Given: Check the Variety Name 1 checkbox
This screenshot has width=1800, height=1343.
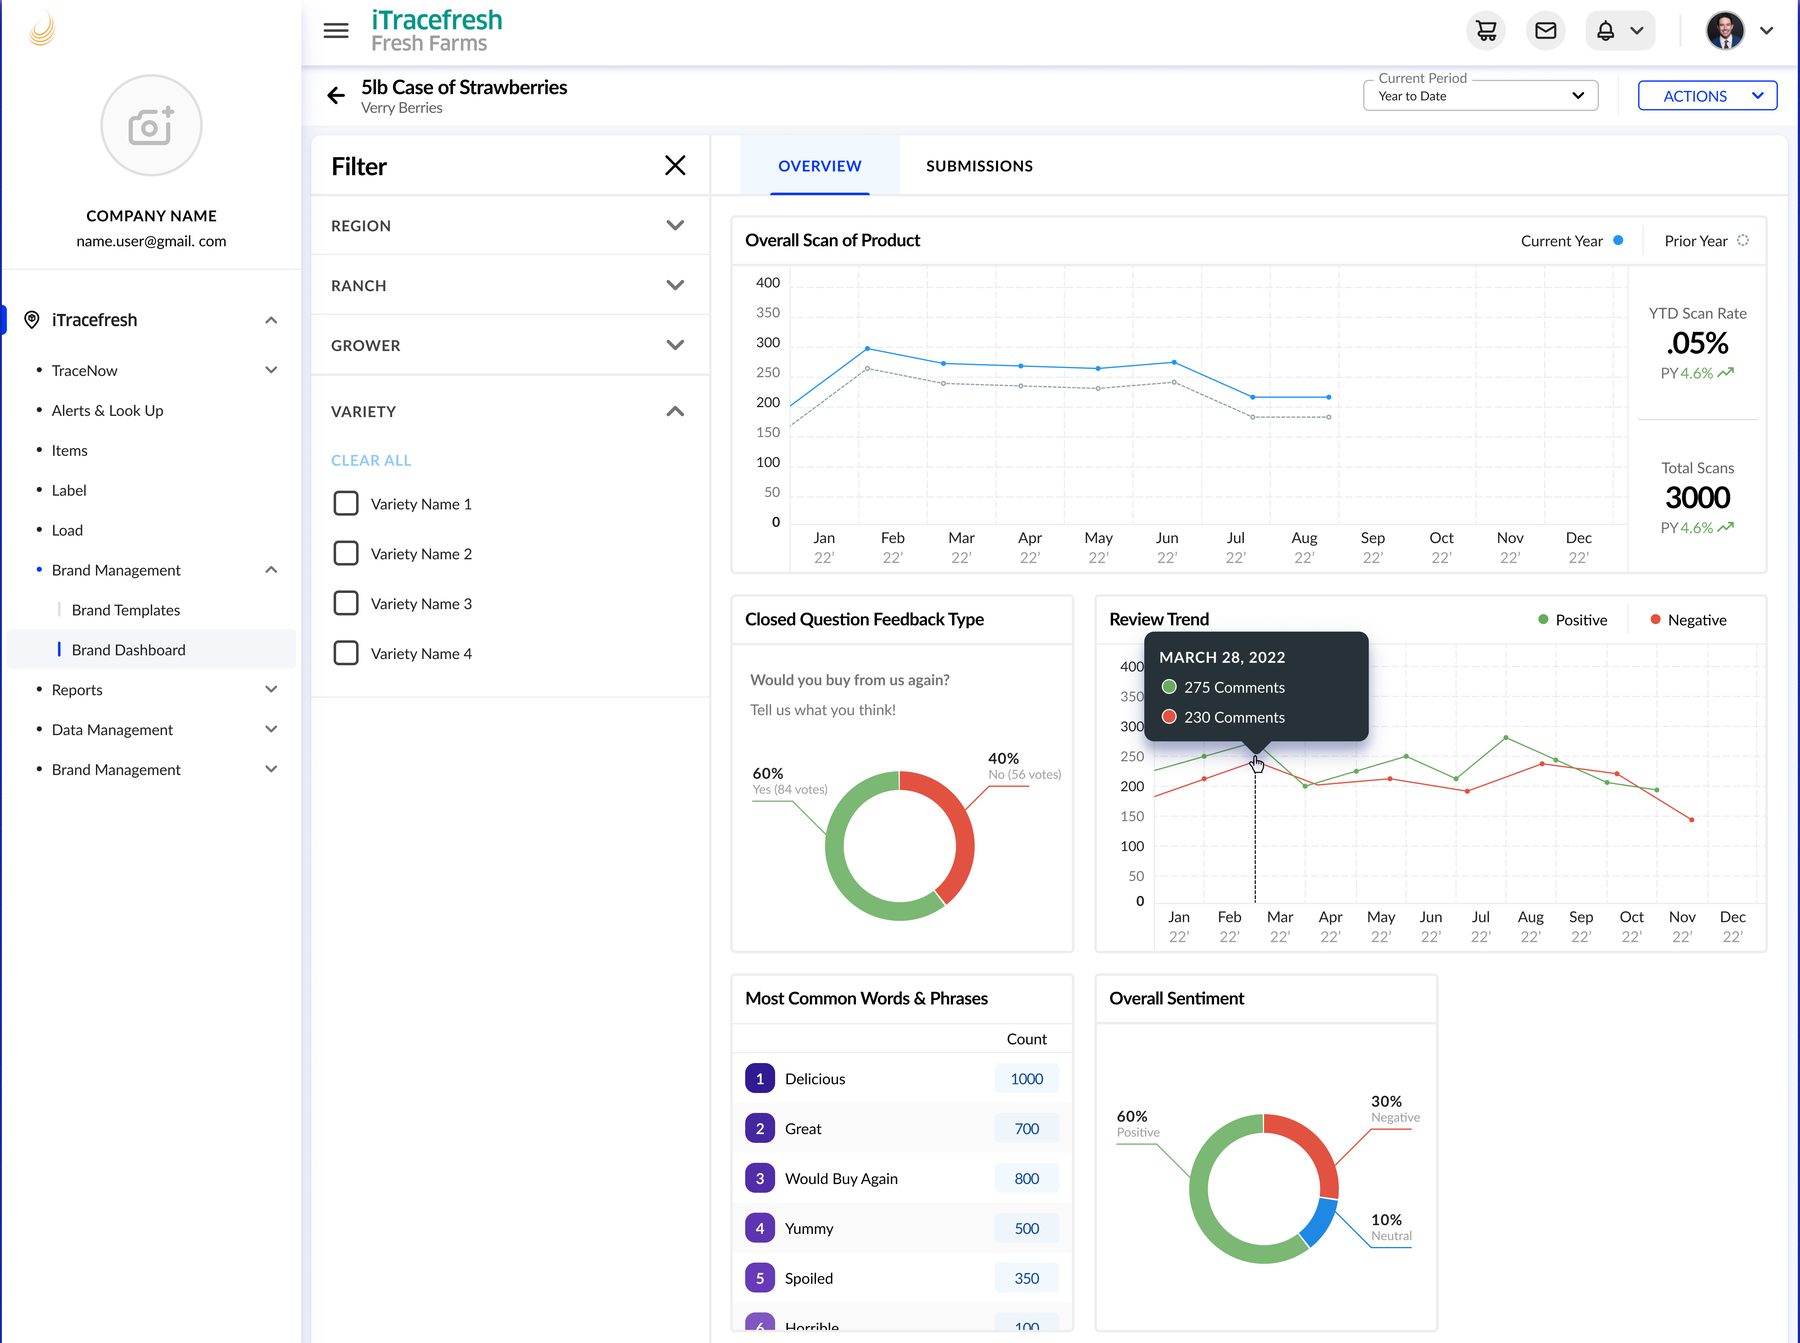Looking at the screenshot, I should [x=346, y=503].
